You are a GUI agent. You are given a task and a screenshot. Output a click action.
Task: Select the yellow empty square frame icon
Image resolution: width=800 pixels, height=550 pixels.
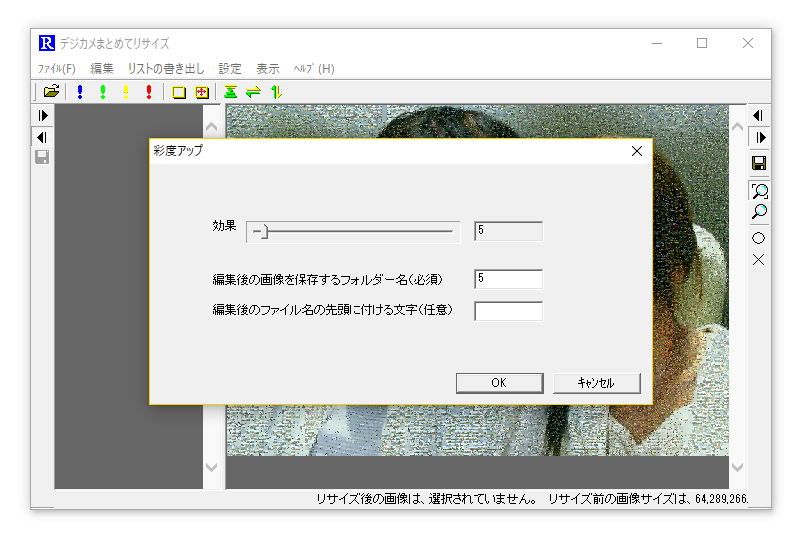179,92
